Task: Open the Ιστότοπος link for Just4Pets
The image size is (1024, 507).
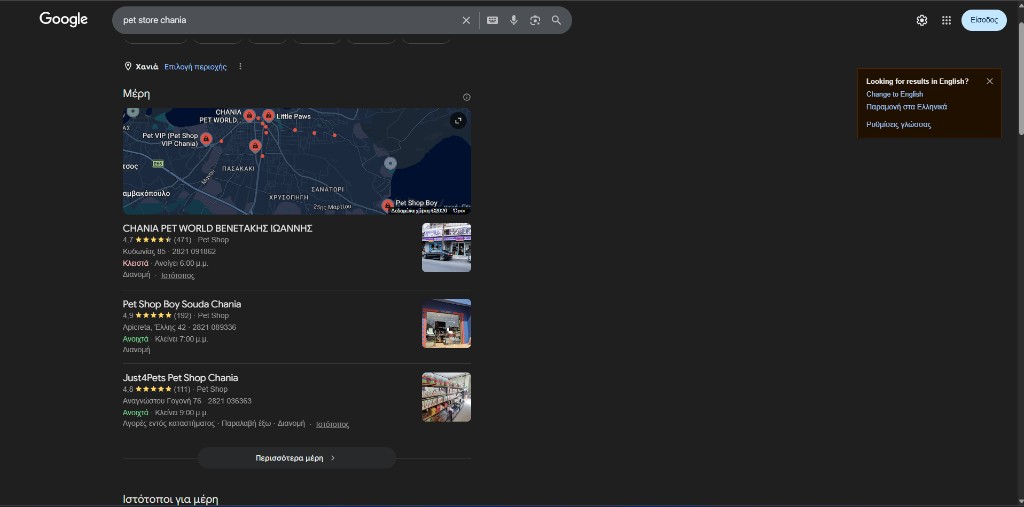Action: point(332,424)
